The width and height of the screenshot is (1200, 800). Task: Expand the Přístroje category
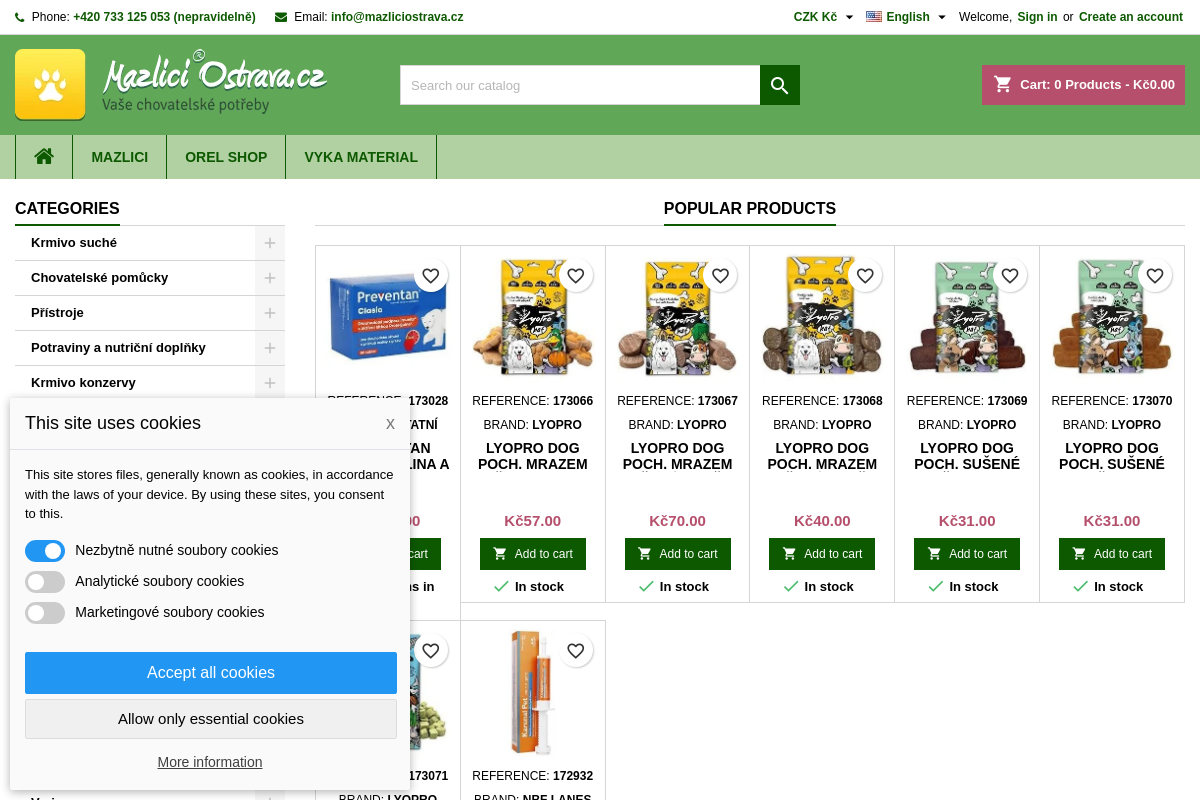point(270,313)
